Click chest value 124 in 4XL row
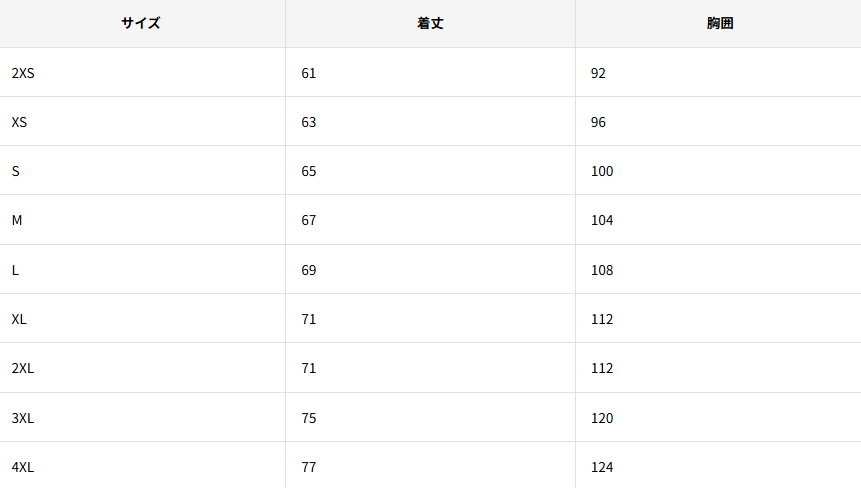The width and height of the screenshot is (861, 488). [x=602, y=467]
